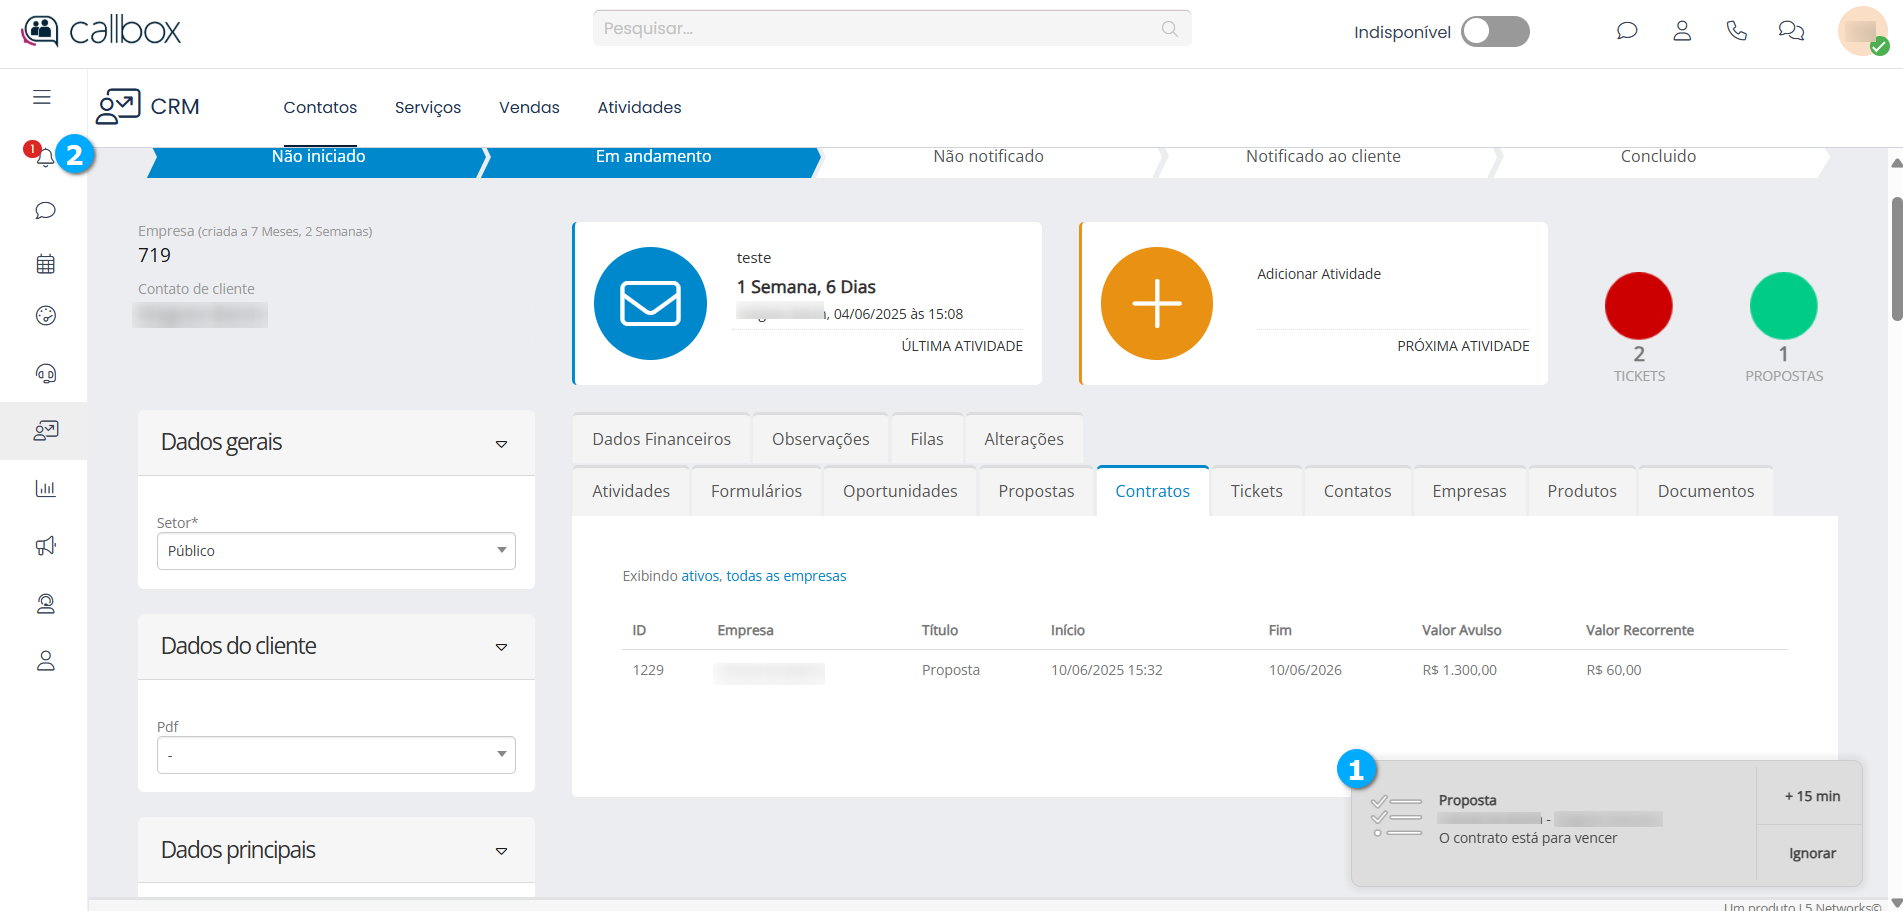Open the Setor dropdown showing Público
The image size is (1903, 911).
[x=336, y=551]
